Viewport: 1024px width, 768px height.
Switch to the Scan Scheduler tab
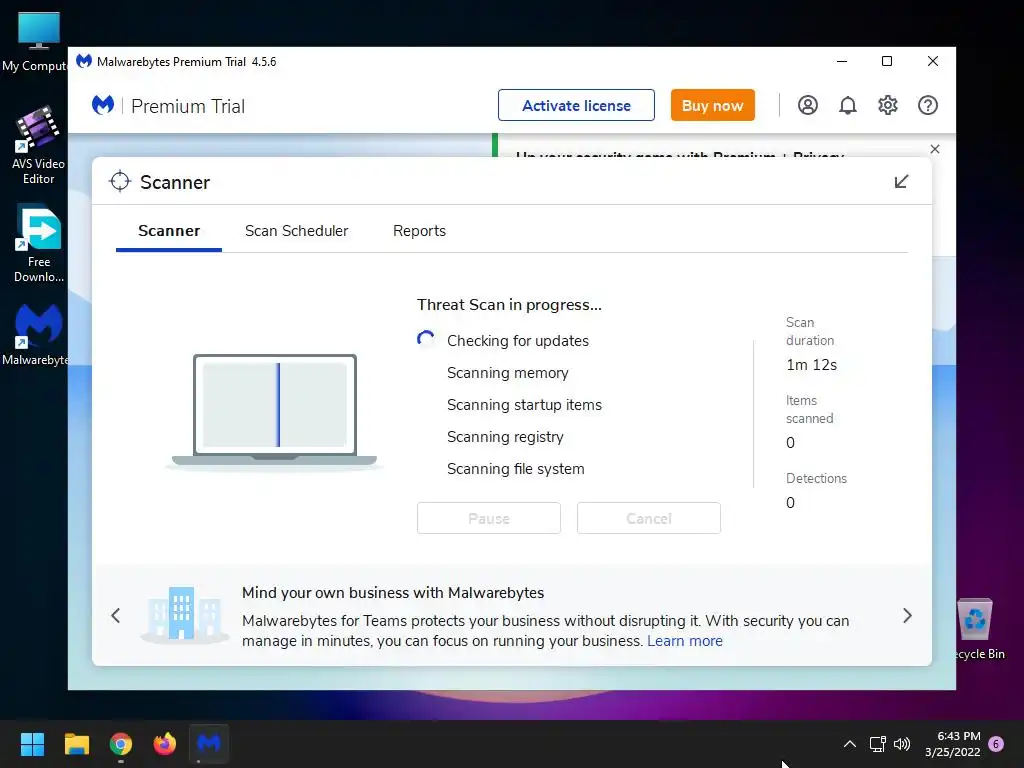pyautogui.click(x=296, y=231)
